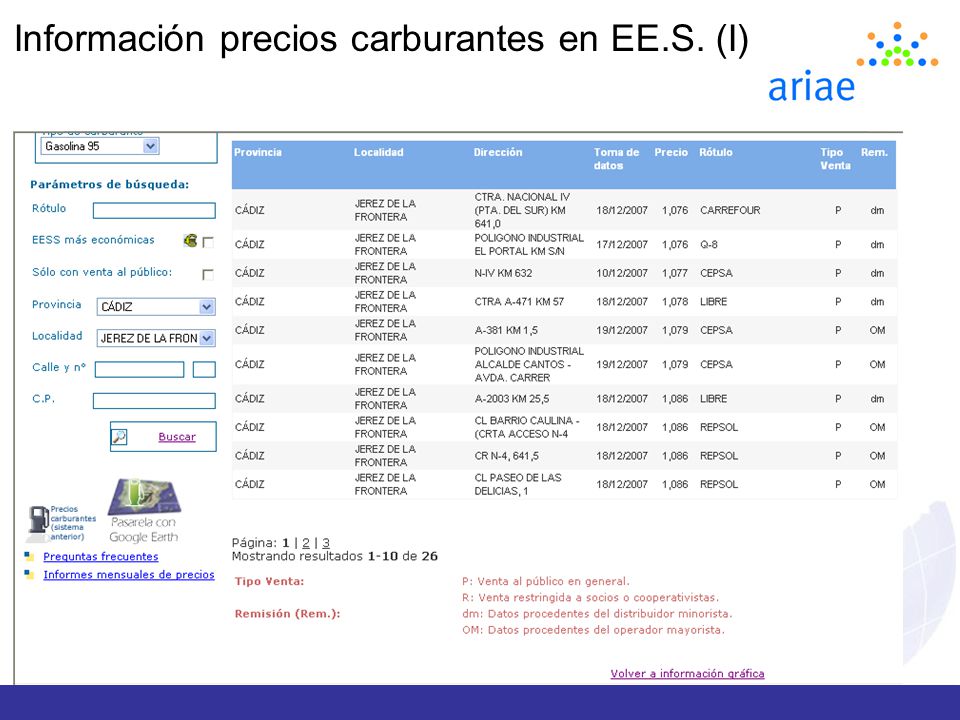Click the Dirección column header

(498, 152)
